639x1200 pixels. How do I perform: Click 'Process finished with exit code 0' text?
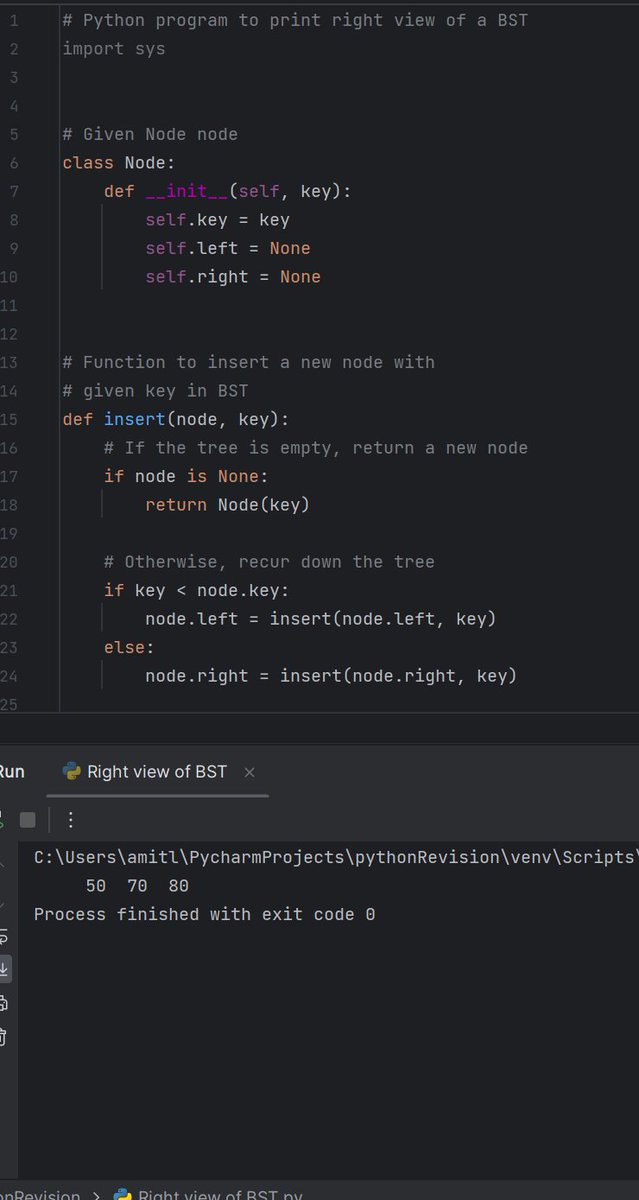[205, 914]
